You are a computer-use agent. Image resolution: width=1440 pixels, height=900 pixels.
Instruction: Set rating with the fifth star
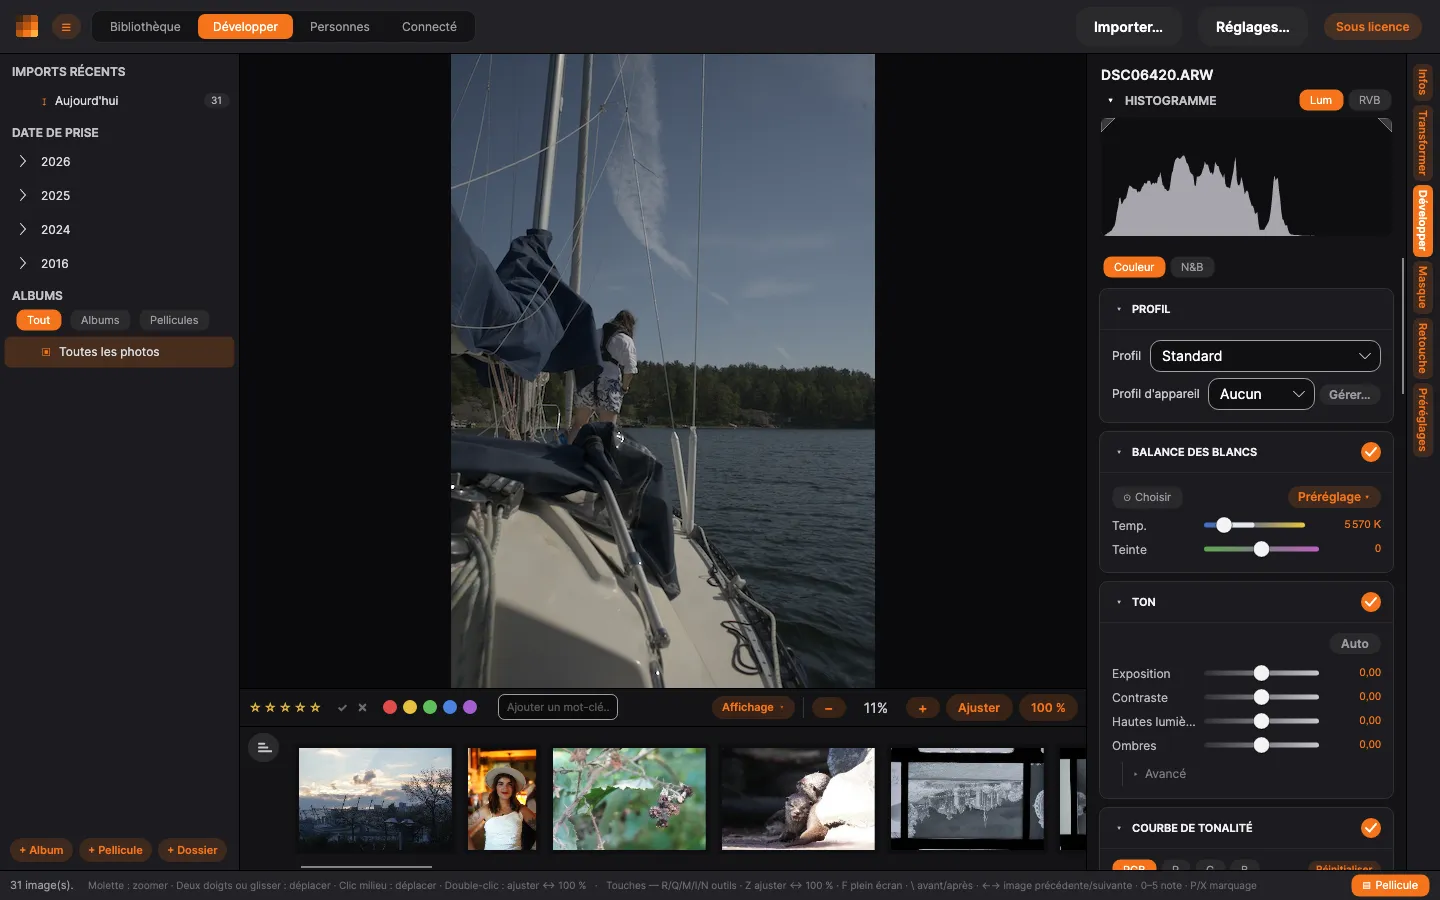point(315,708)
